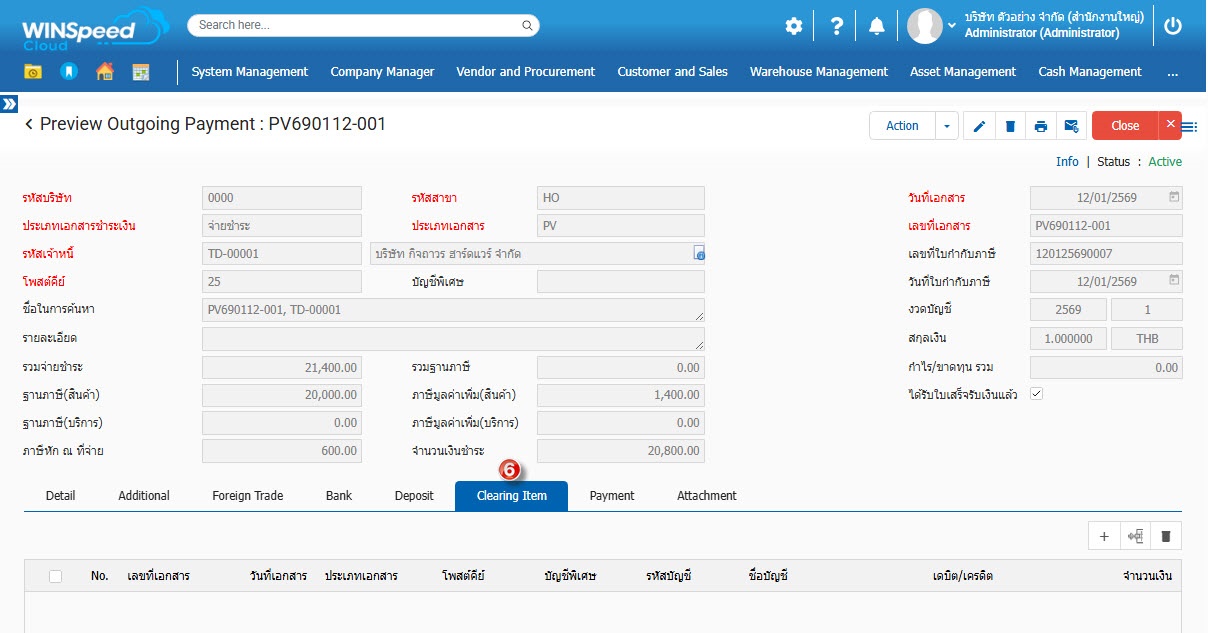
Task: Add a new clearing item row
Action: pyautogui.click(x=1104, y=537)
